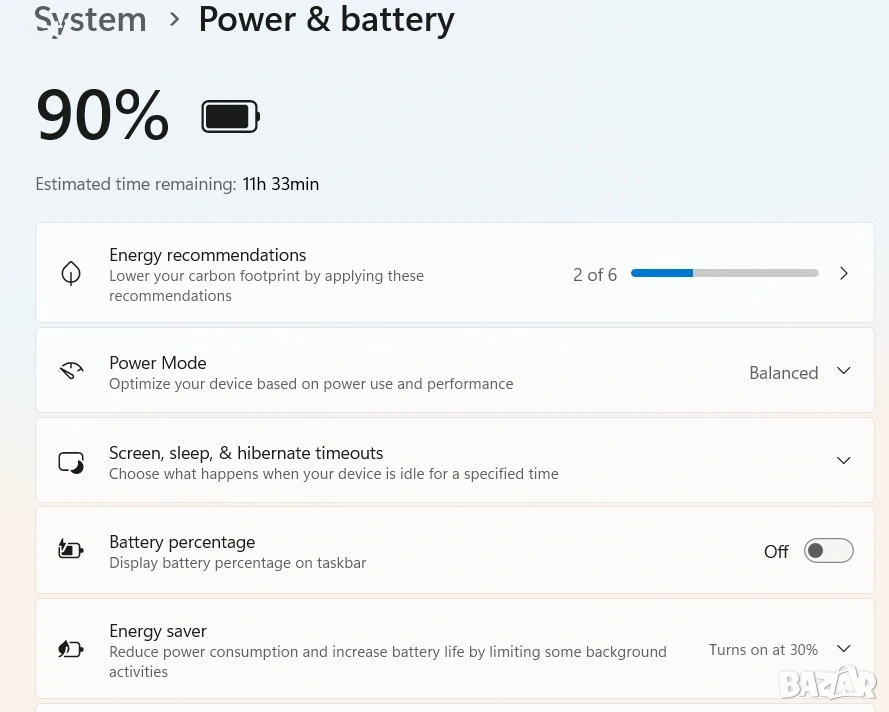Screen dimensions: 889x712
Task: Select the Power Mode row label
Action: click(158, 363)
